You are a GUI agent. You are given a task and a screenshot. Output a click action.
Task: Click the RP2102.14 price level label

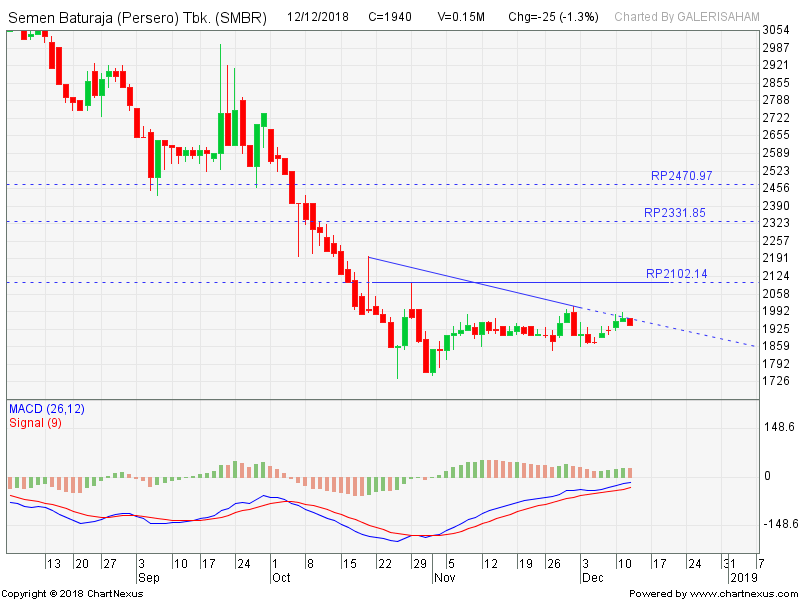point(678,274)
